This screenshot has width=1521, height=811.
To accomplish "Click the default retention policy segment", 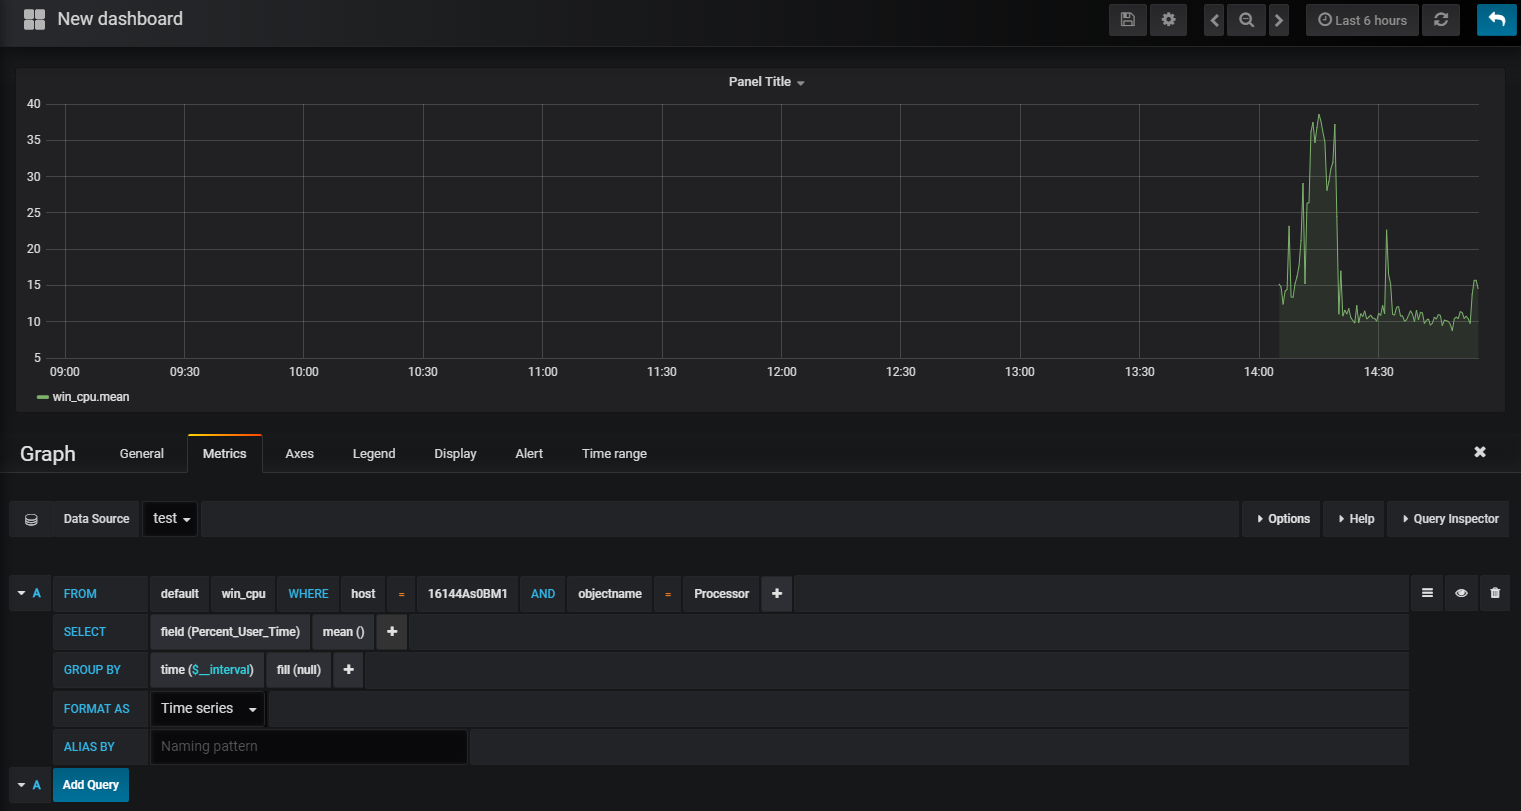I will click(x=180, y=593).
